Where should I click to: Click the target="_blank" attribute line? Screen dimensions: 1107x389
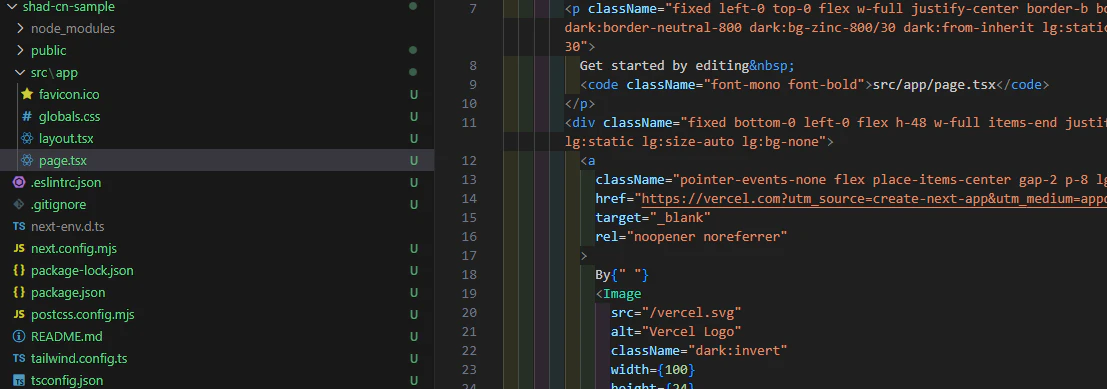pyautogui.click(x=653, y=217)
